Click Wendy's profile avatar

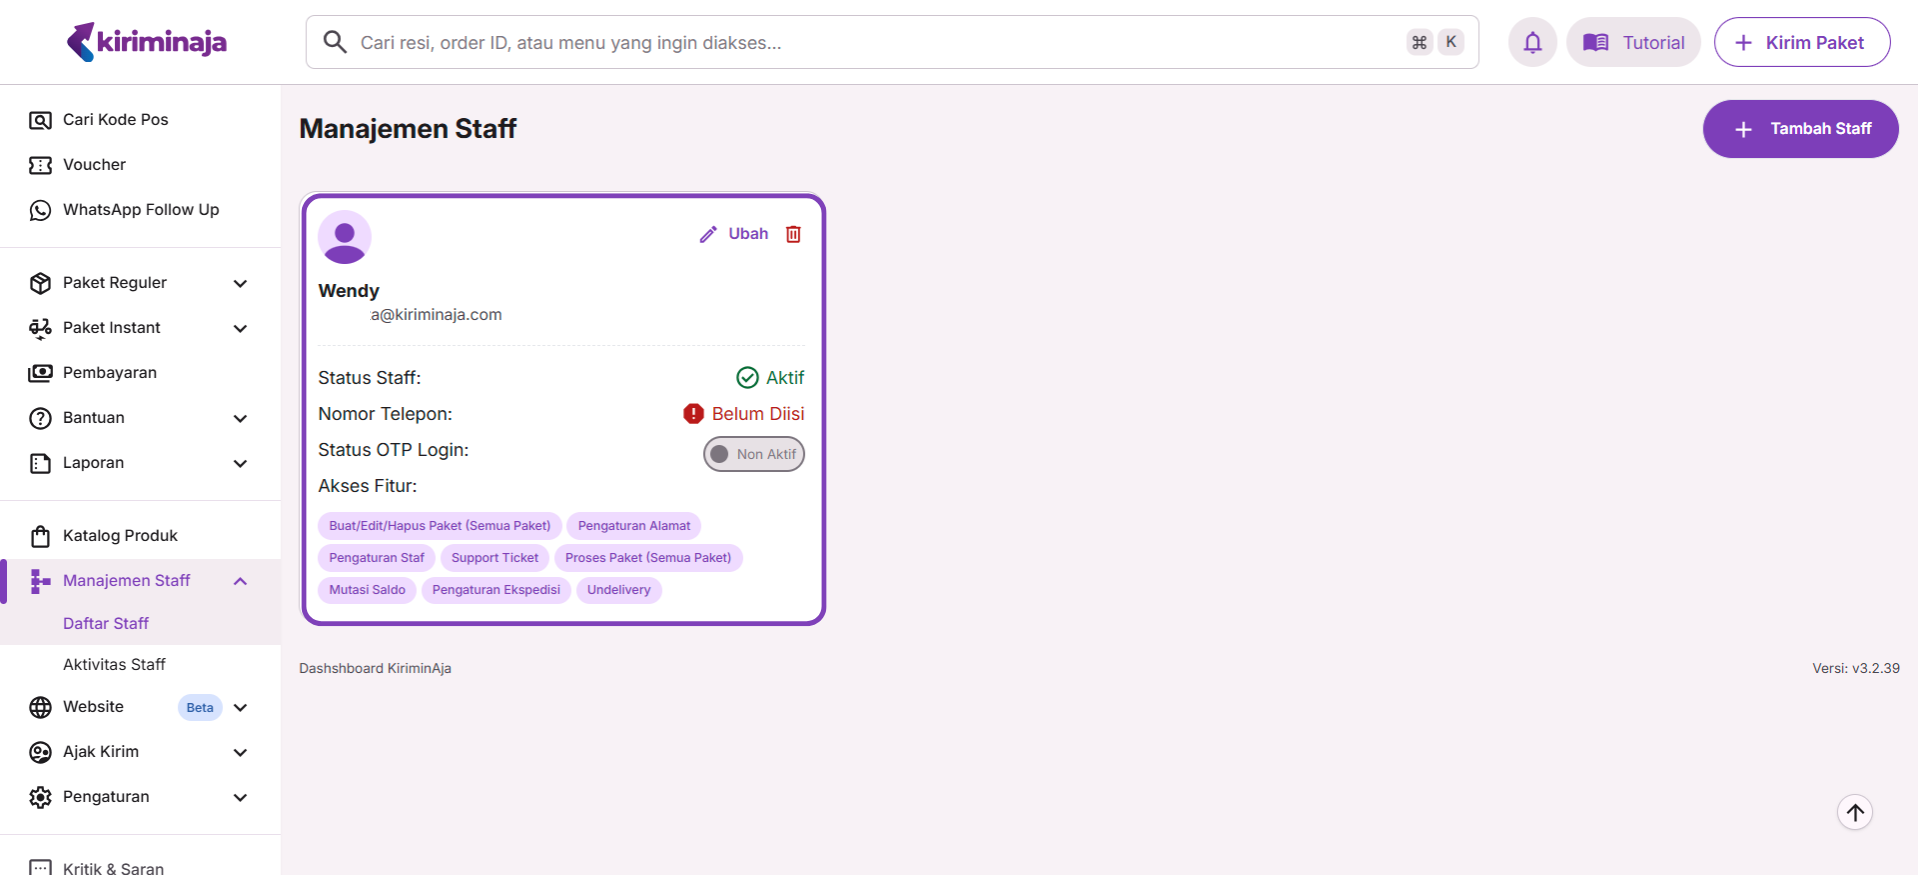pyautogui.click(x=345, y=237)
